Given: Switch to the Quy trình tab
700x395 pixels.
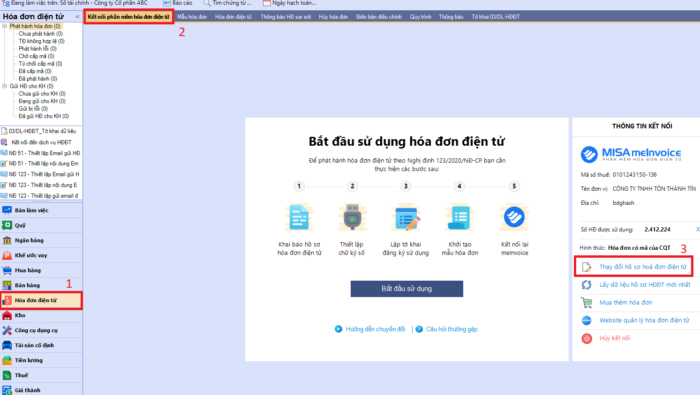Looking at the screenshot, I should coord(421,17).
